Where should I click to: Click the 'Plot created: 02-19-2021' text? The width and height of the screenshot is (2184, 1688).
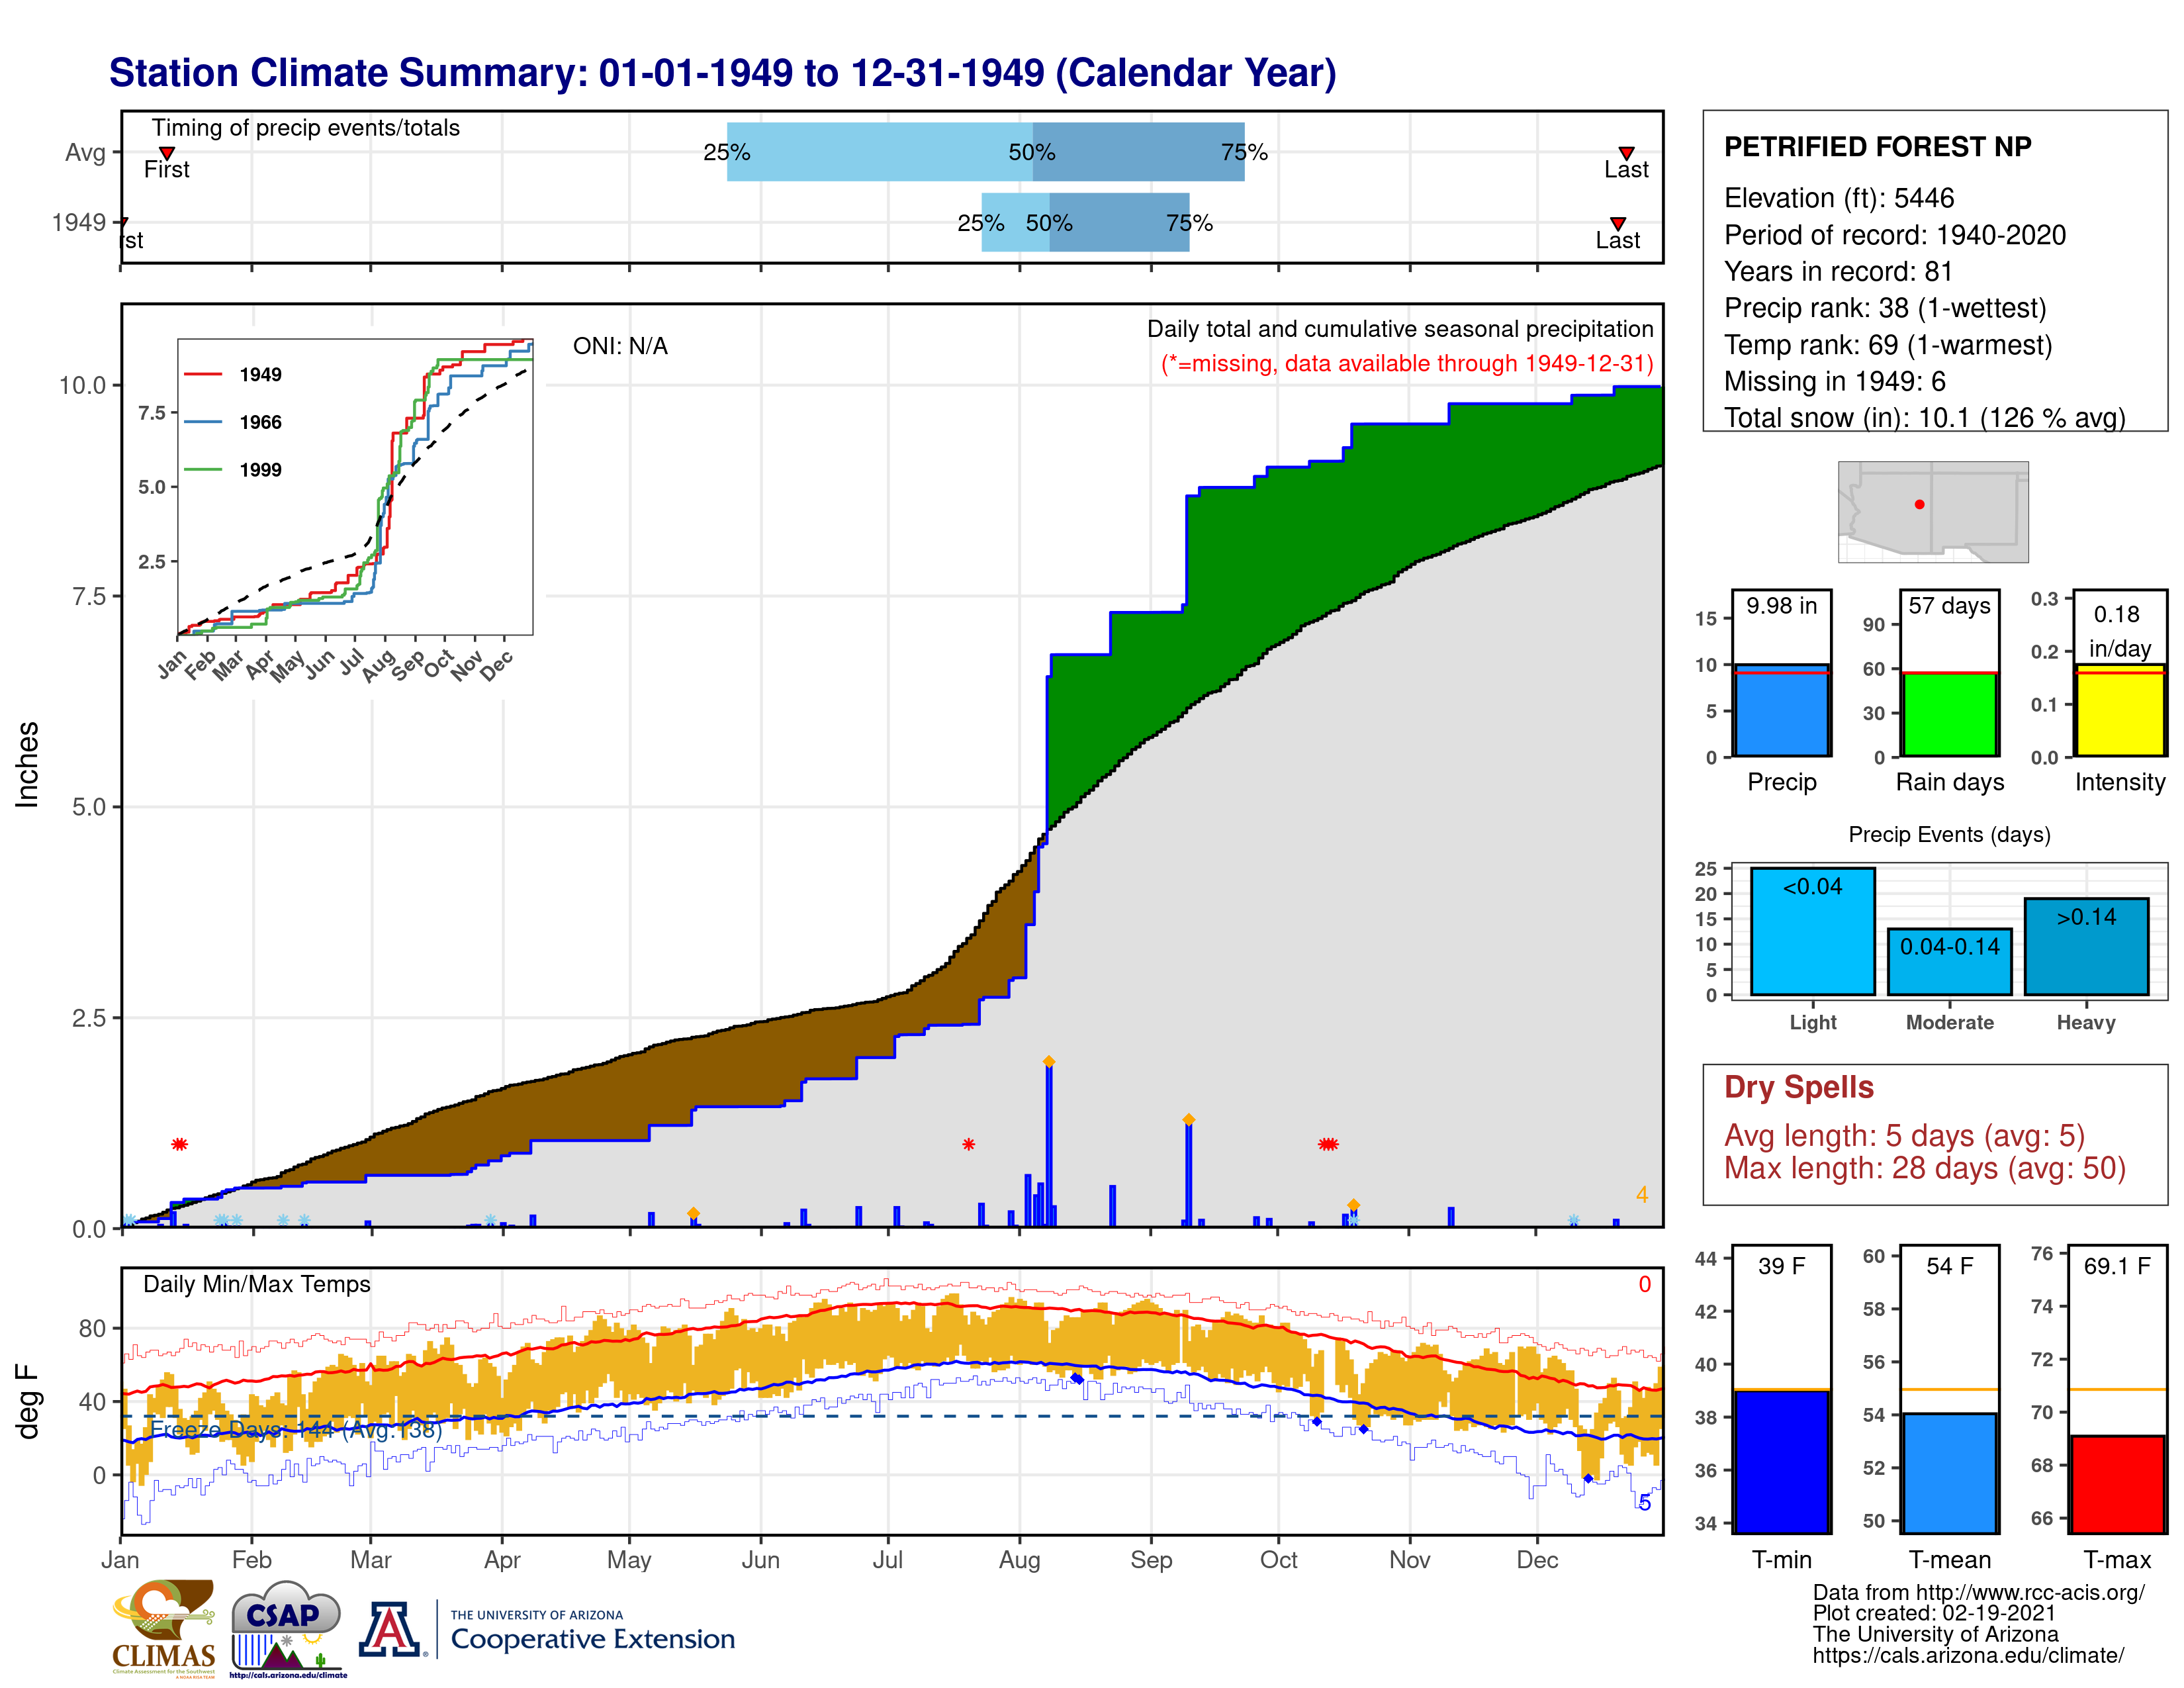(1934, 1613)
